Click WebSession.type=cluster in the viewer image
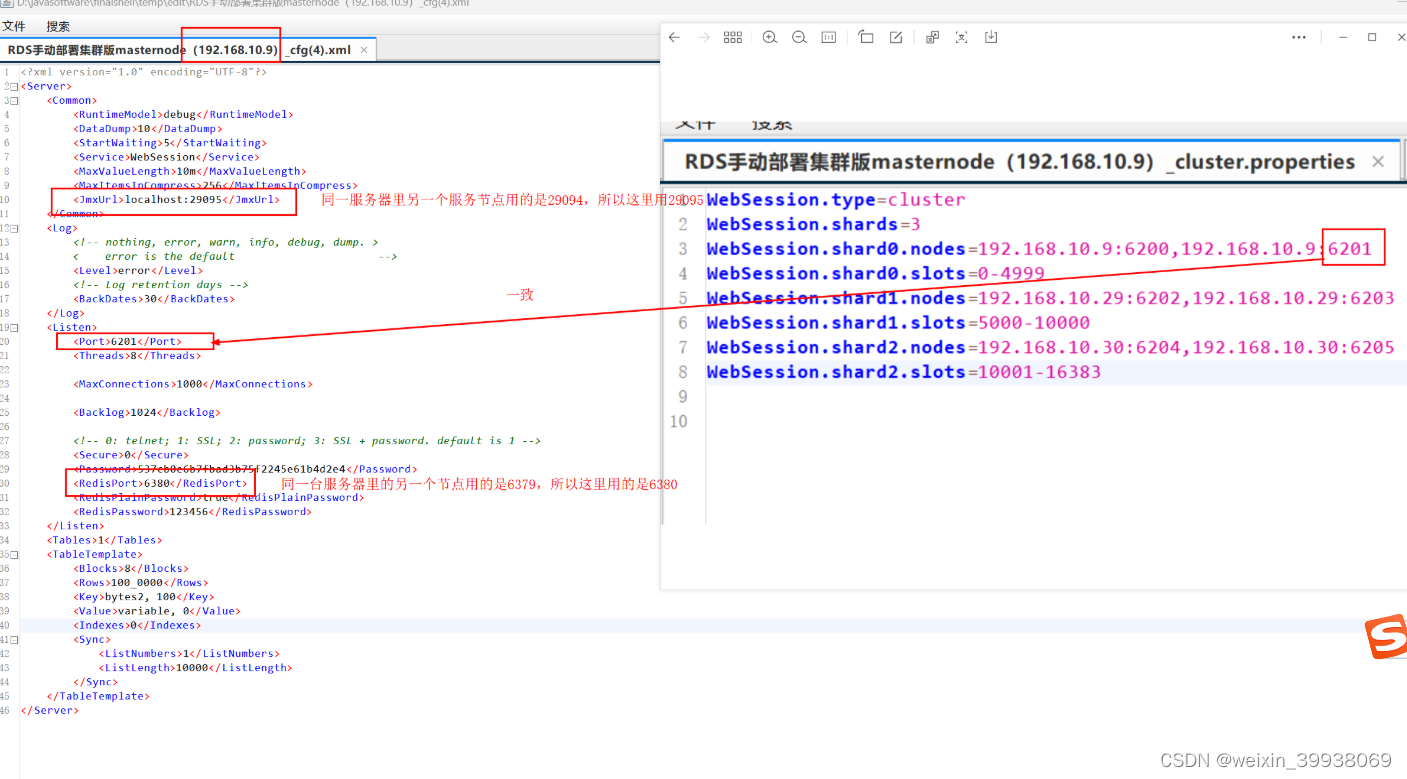The width and height of the screenshot is (1407, 779). coord(836,200)
